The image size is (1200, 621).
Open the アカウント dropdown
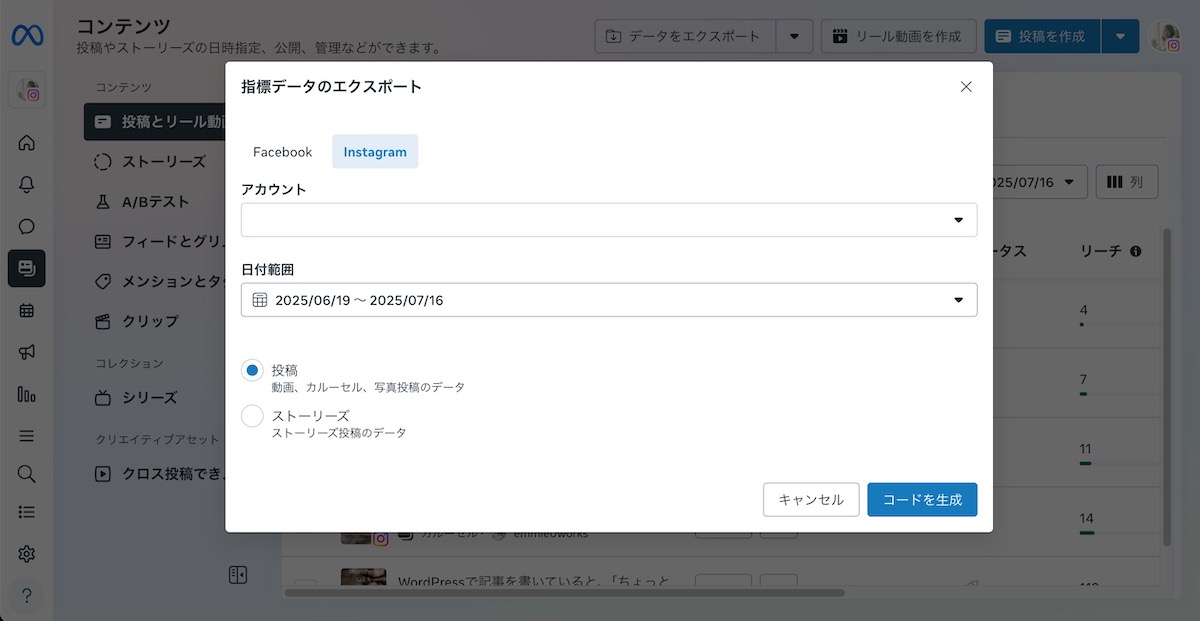pyautogui.click(x=608, y=220)
